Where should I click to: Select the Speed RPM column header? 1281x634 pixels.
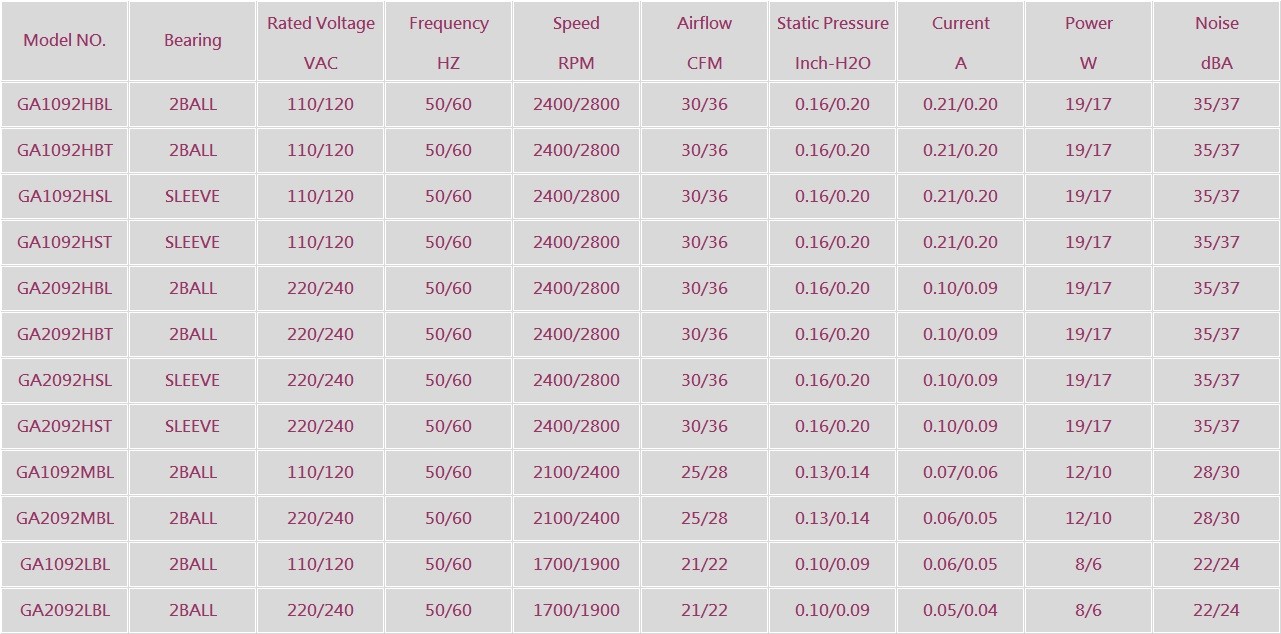point(577,42)
